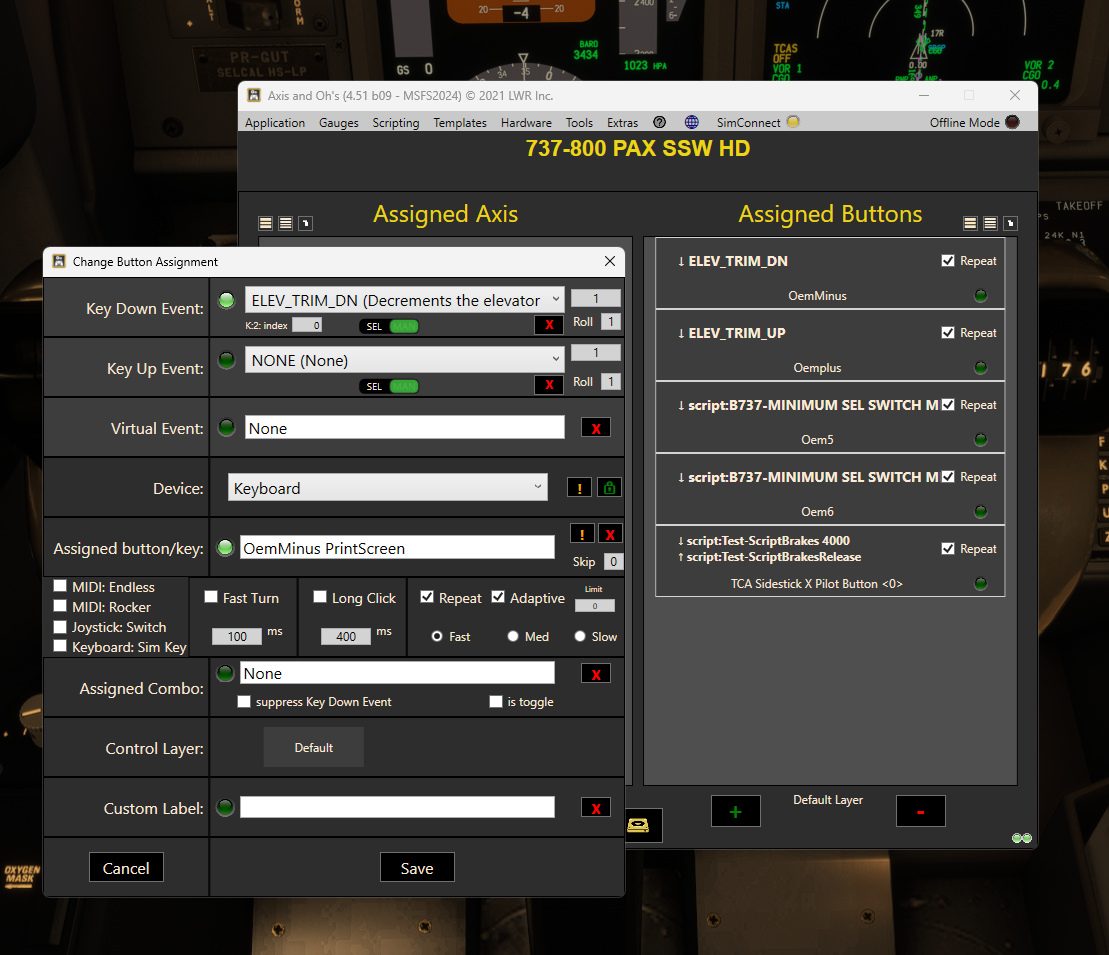Click green lock icon next to Device

[610, 487]
